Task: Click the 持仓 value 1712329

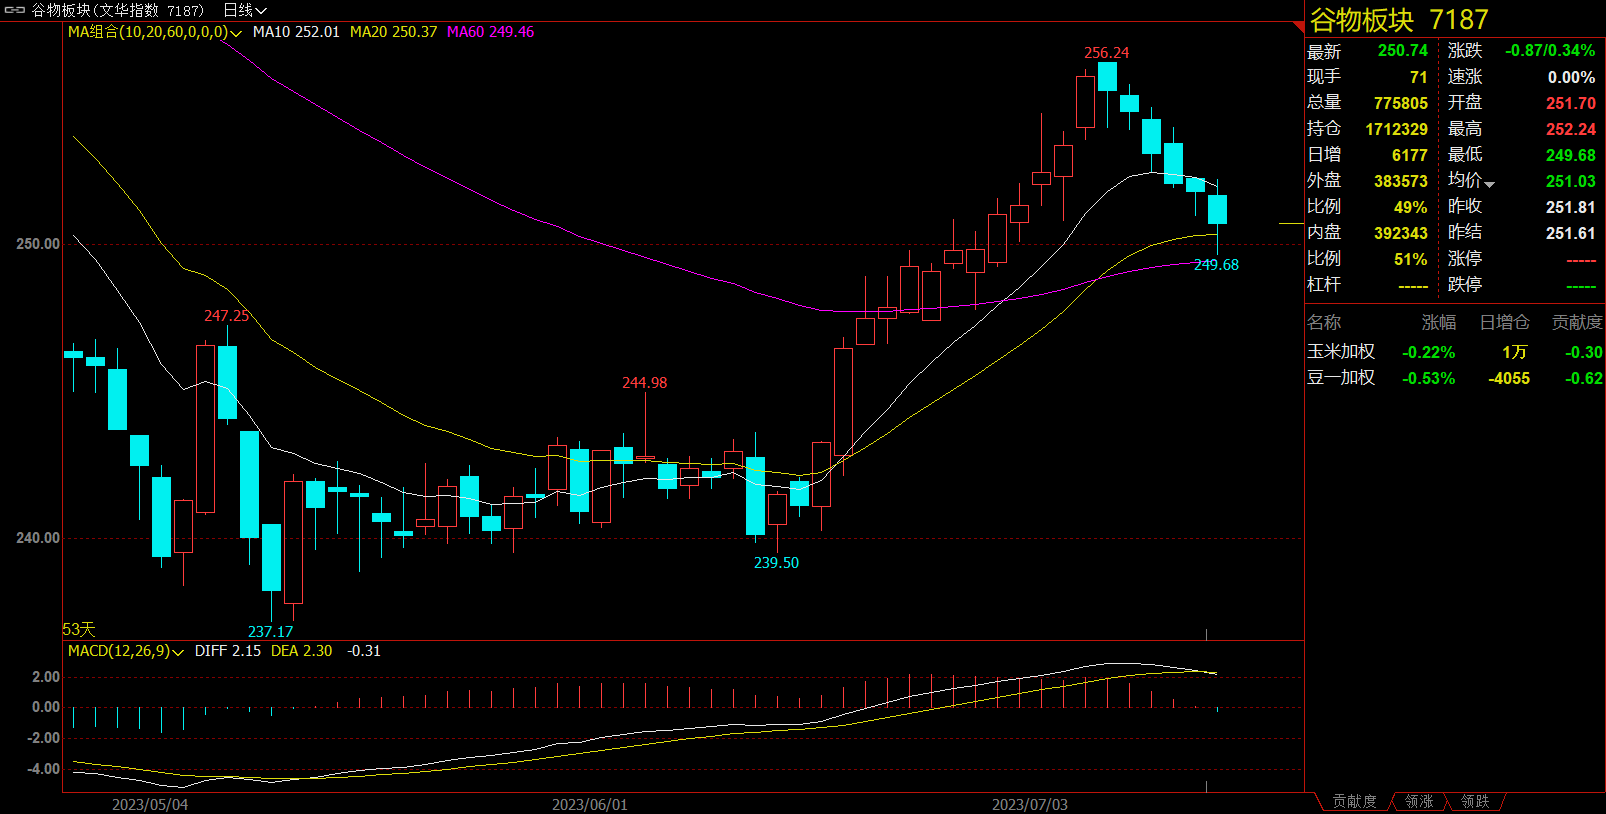Action: point(1396,129)
